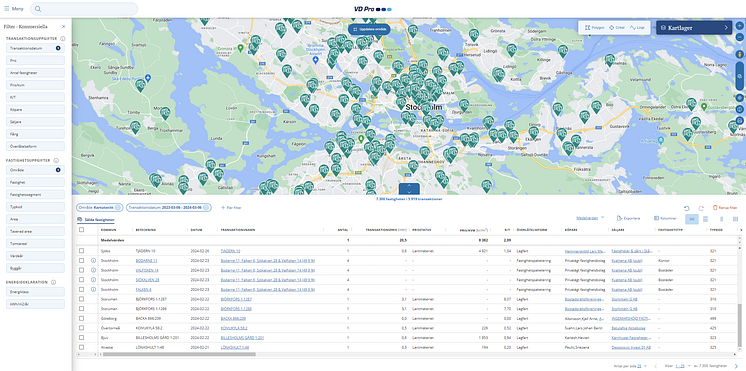The height and width of the screenshot is (371, 746).
Task: Open the Fastighetssegment filter
Action: [x=35, y=195]
